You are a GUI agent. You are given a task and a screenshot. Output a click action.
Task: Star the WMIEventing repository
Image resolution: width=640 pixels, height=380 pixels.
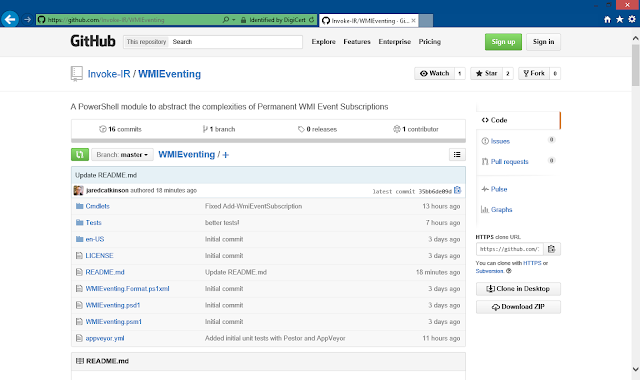coord(486,73)
